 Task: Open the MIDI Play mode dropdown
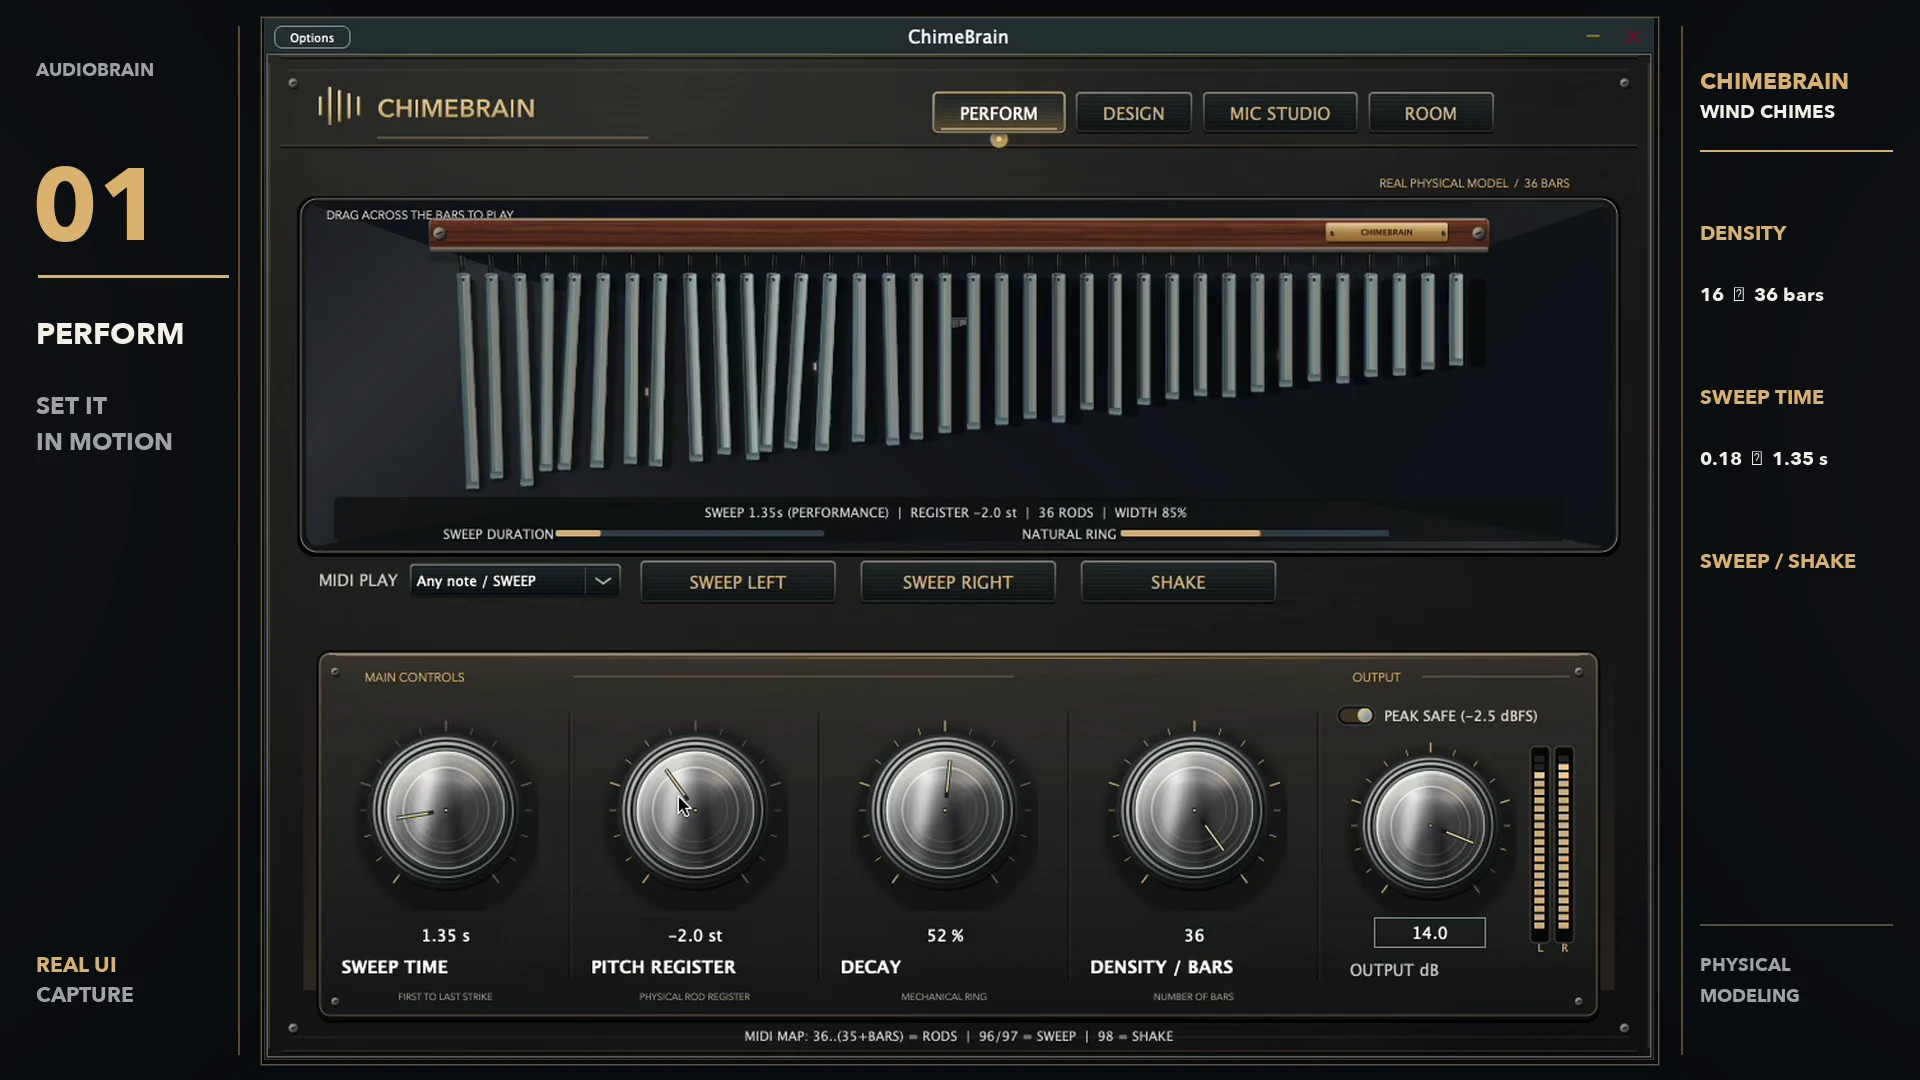click(514, 581)
